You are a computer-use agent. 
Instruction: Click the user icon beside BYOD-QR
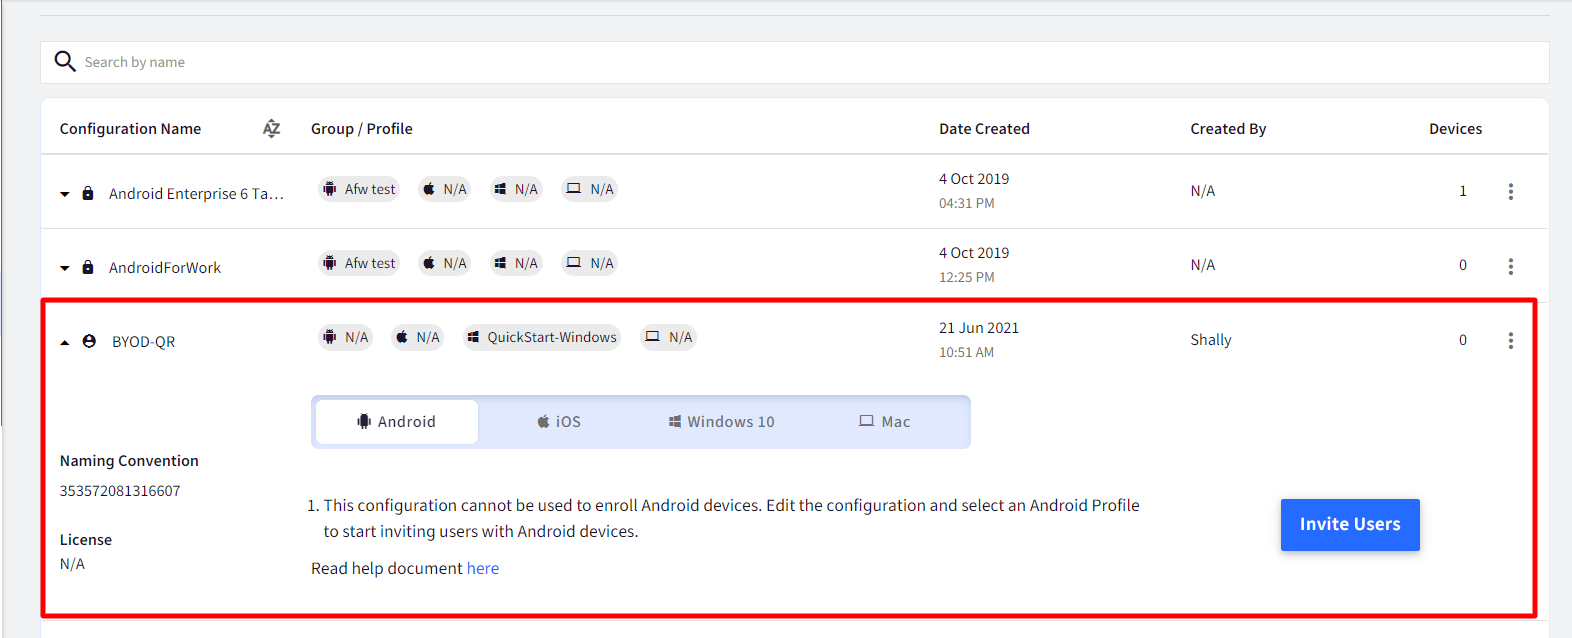[x=89, y=341]
